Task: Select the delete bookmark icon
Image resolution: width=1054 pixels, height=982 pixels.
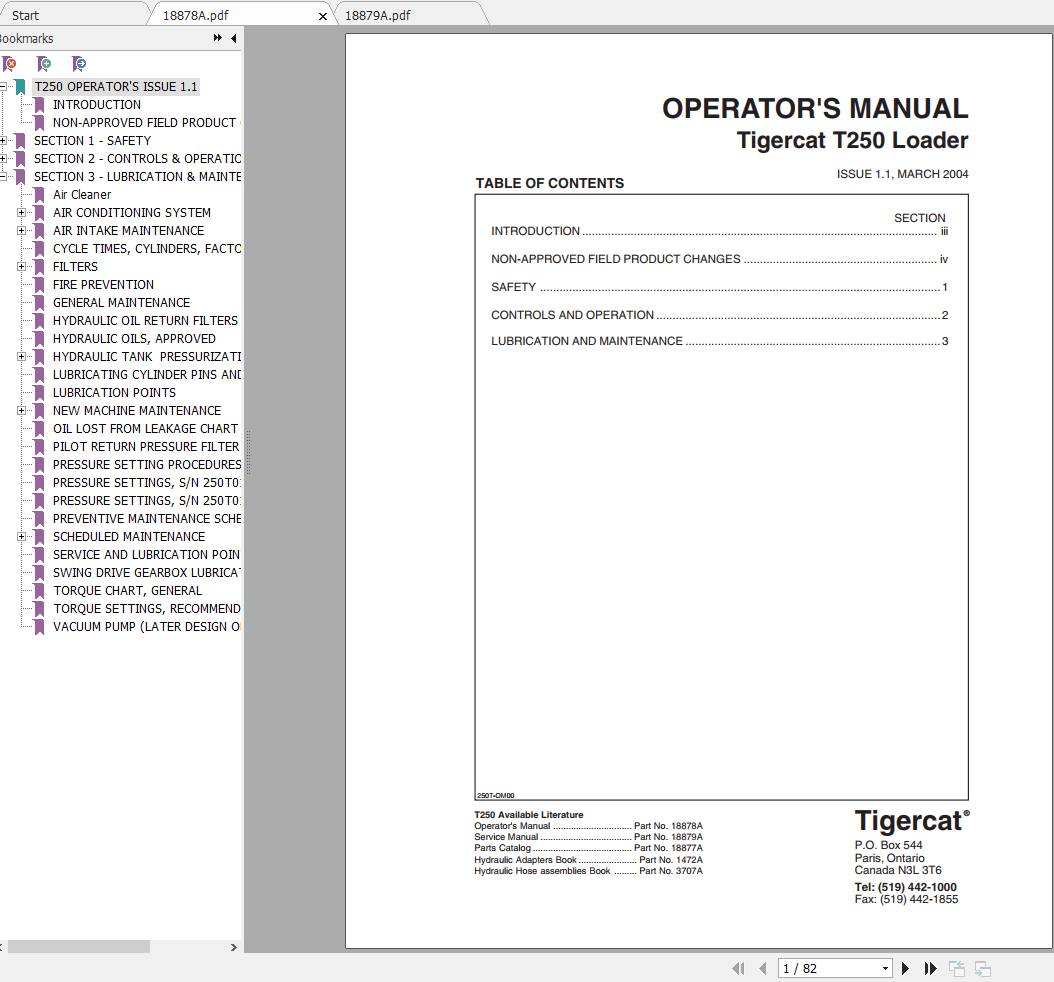Action: 9,64
